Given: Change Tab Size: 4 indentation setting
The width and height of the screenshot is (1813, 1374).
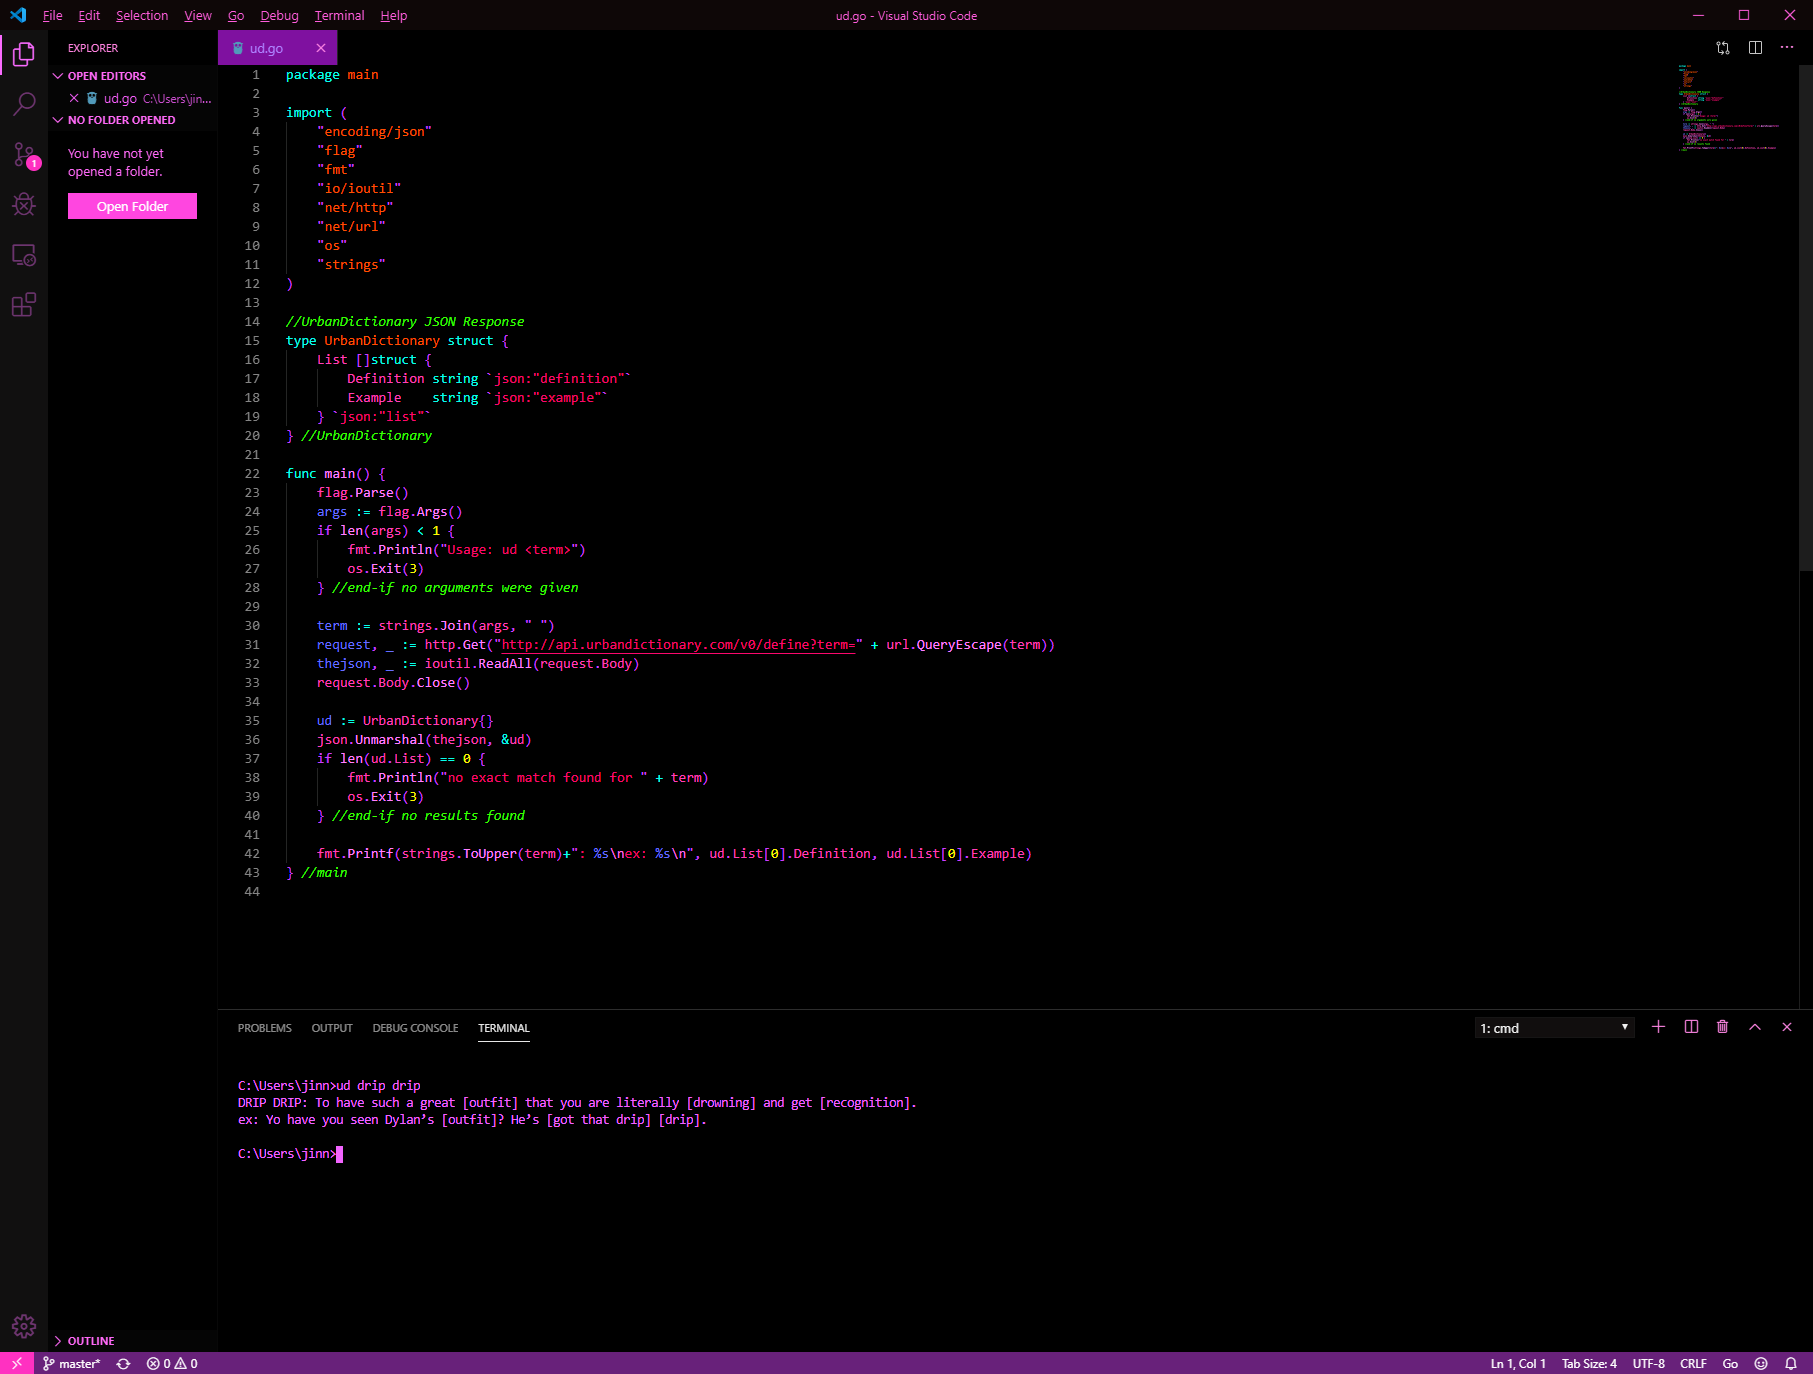Looking at the screenshot, I should (x=1589, y=1363).
